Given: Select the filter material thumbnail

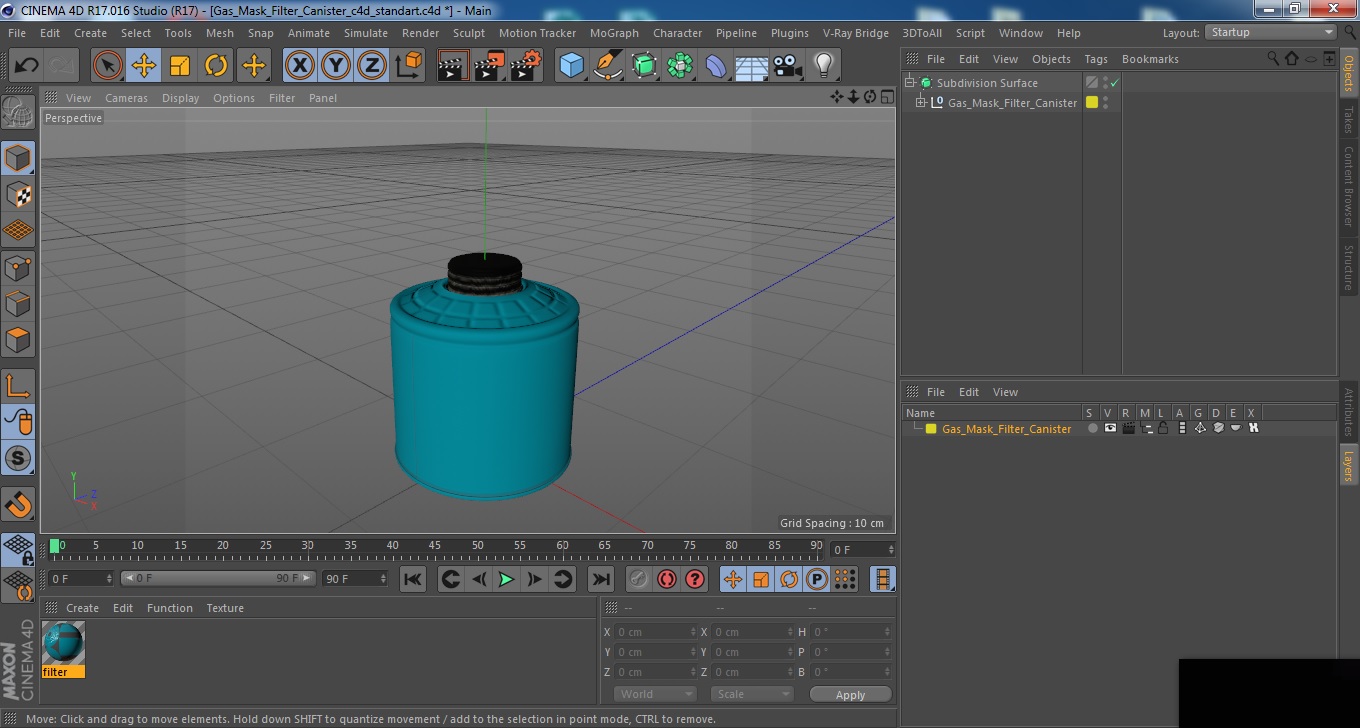Looking at the screenshot, I should [x=63, y=642].
